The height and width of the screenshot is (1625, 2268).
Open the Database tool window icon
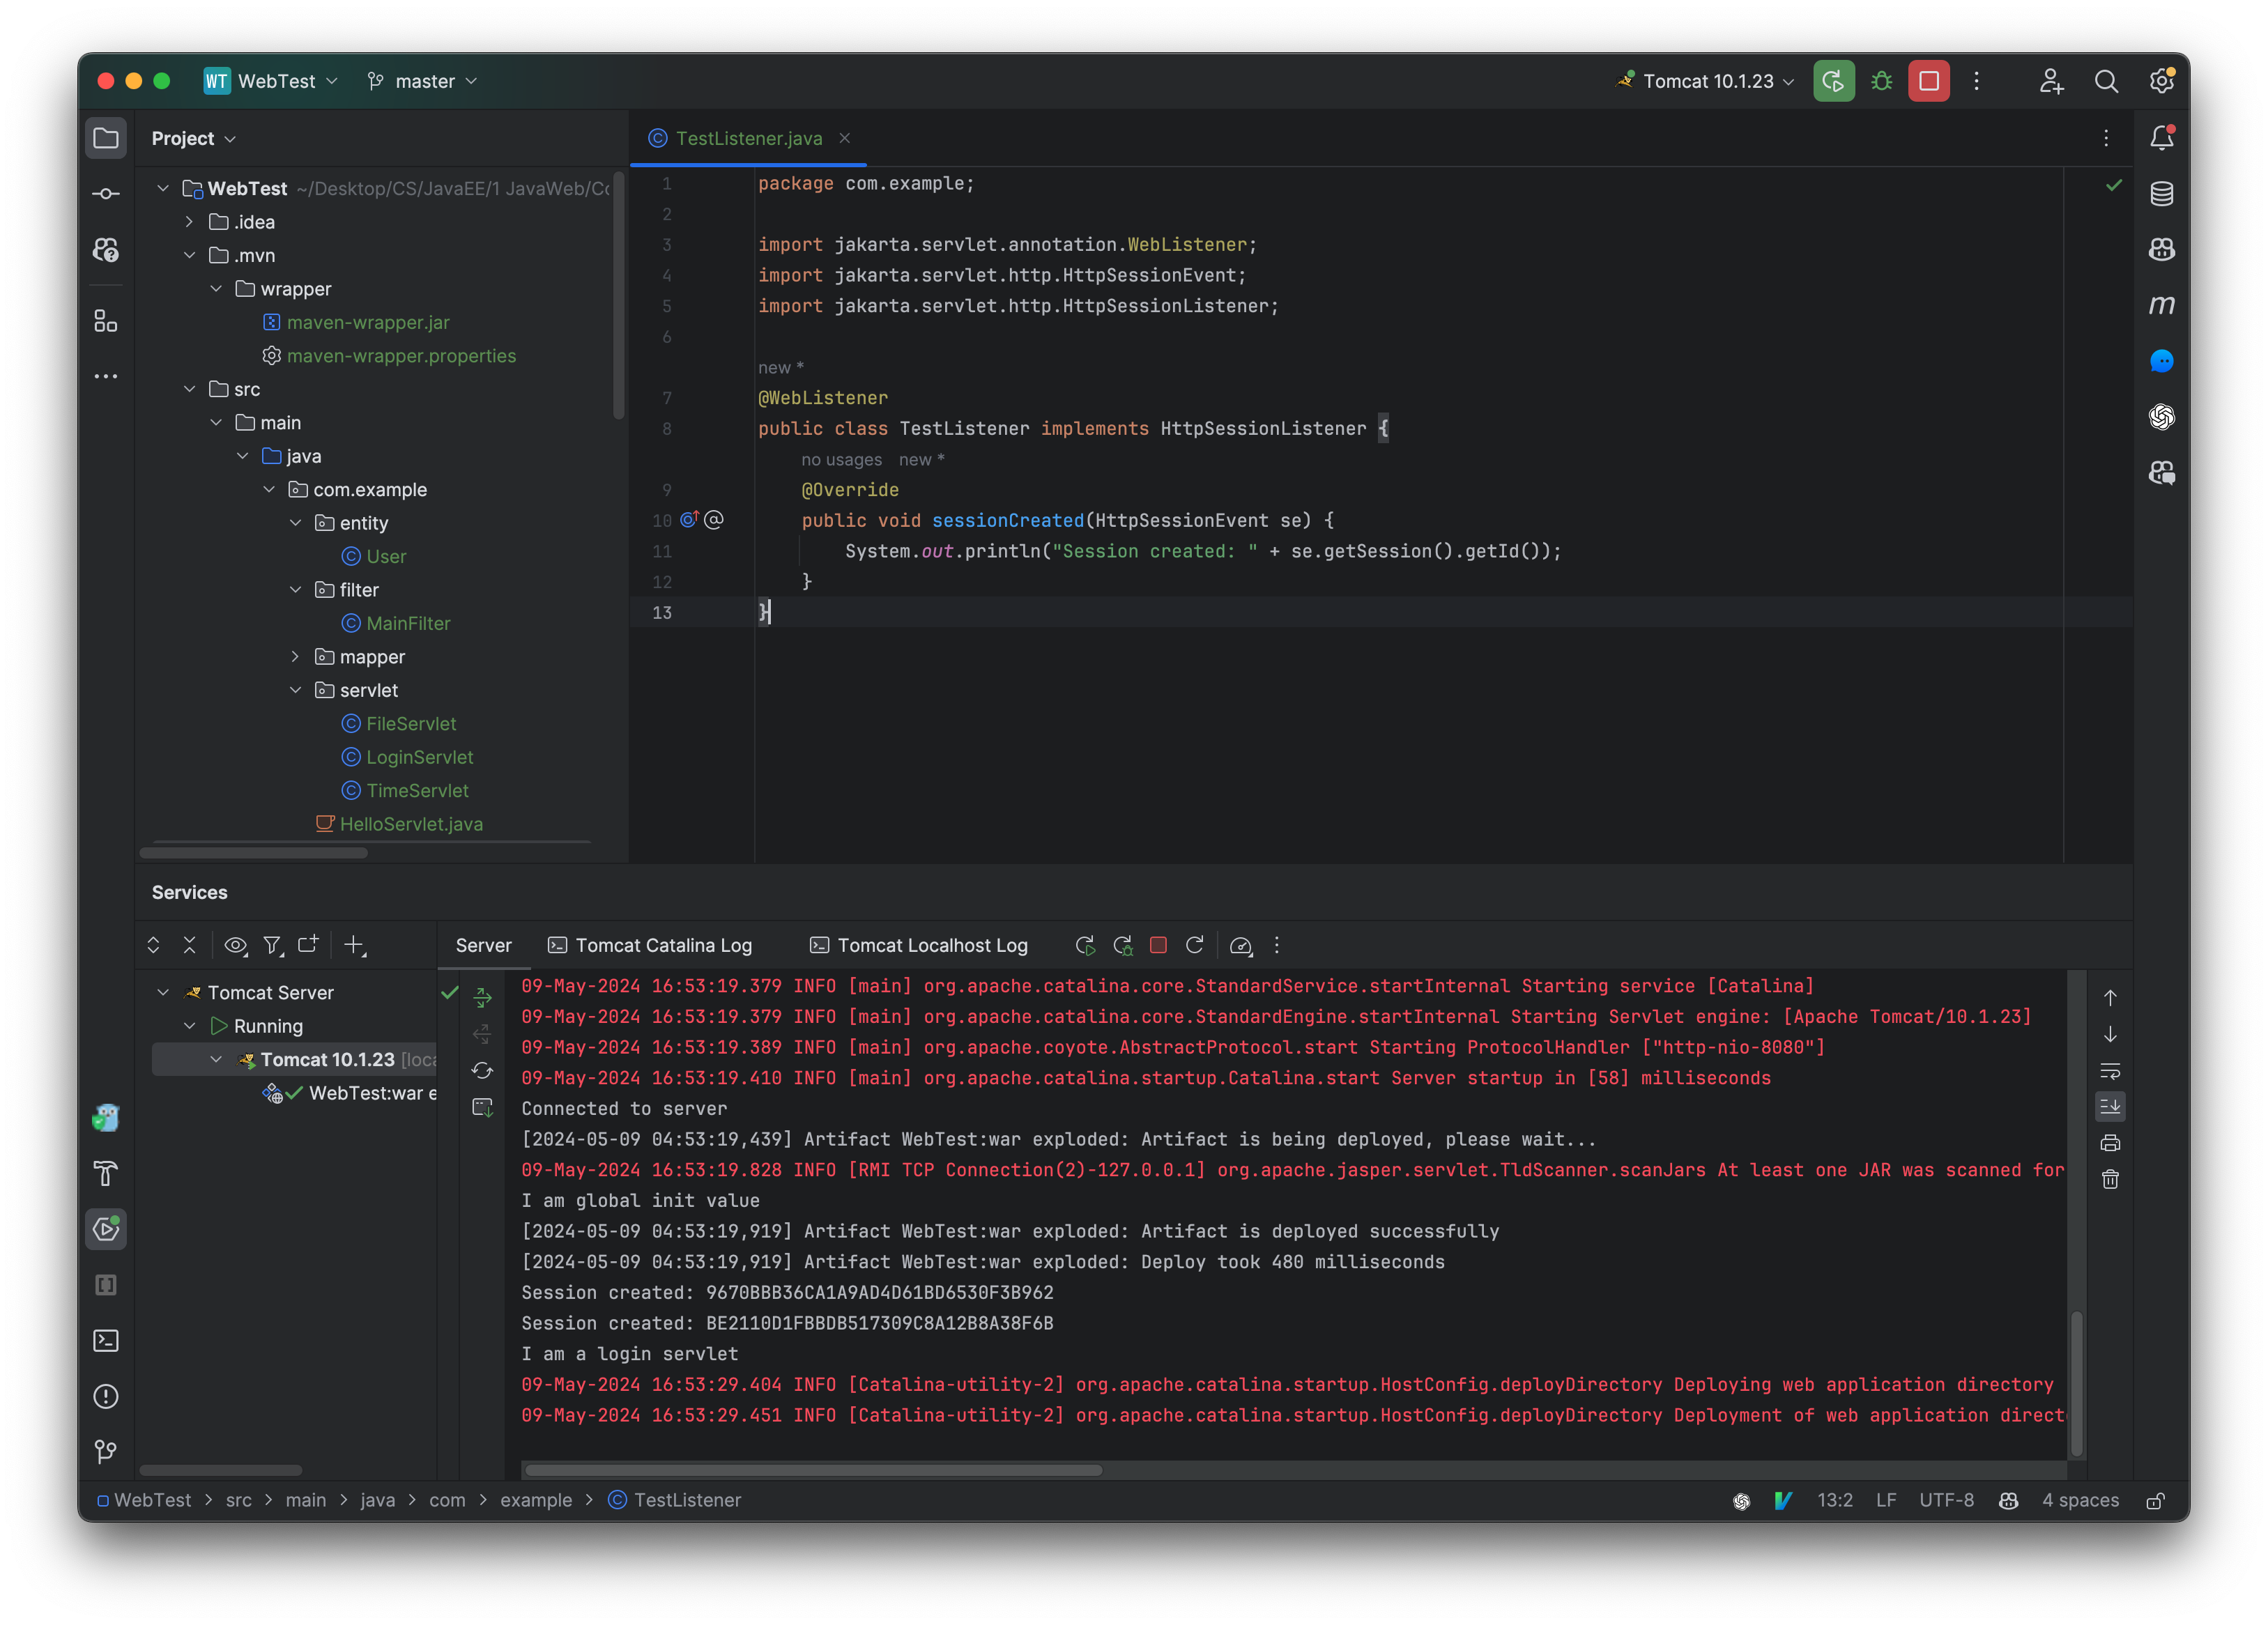[2161, 193]
